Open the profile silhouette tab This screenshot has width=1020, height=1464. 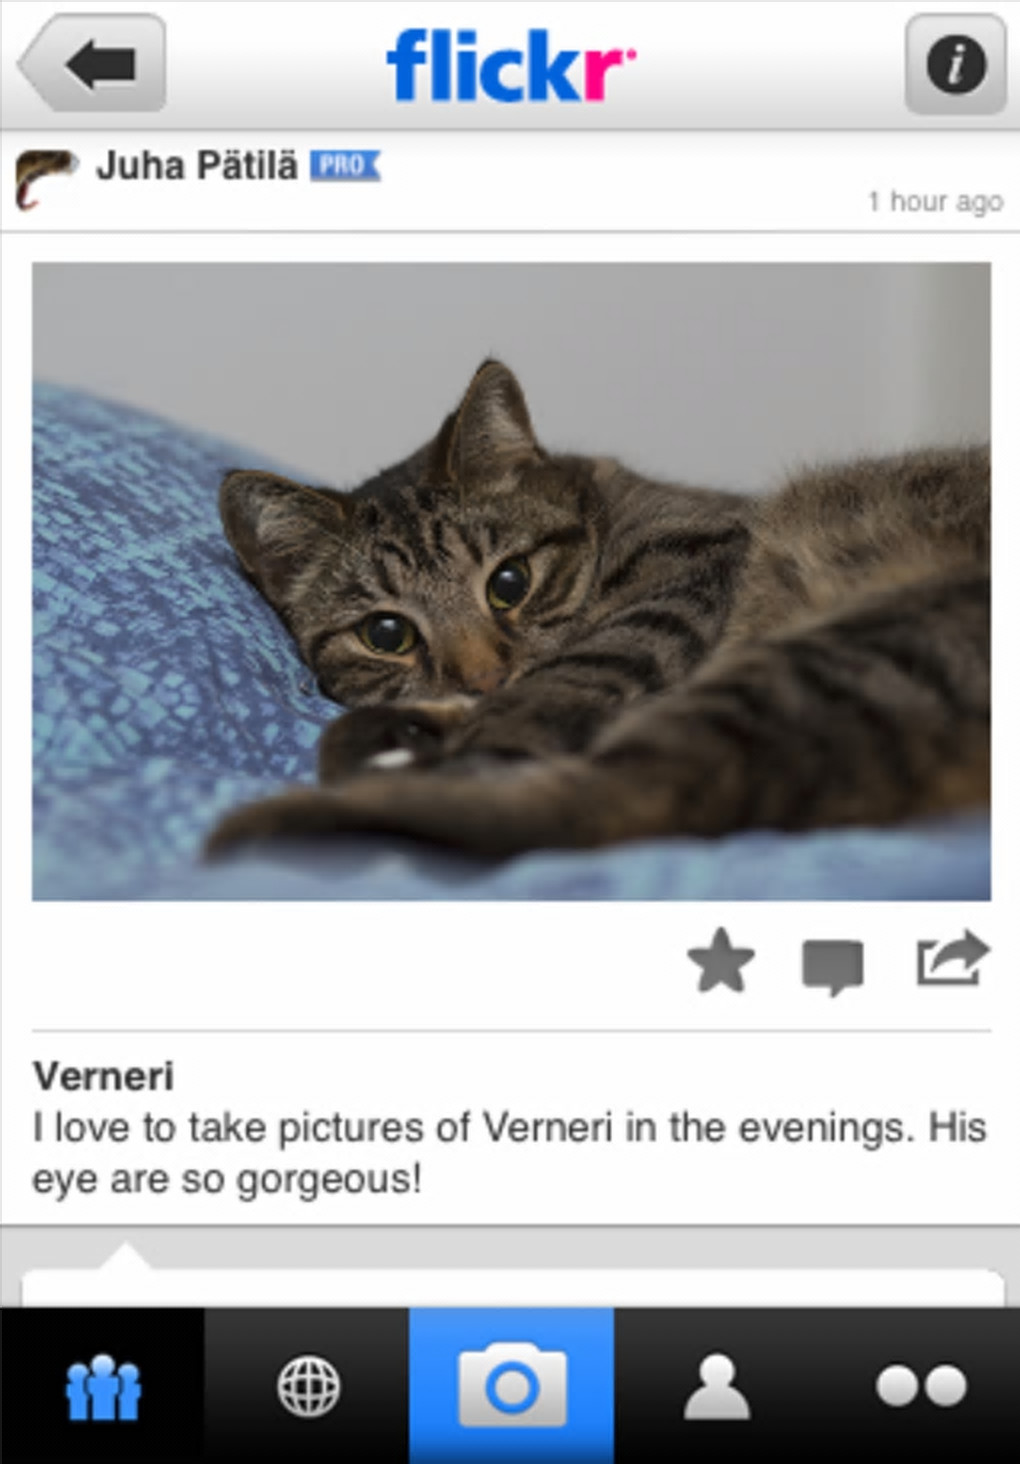(x=716, y=1386)
